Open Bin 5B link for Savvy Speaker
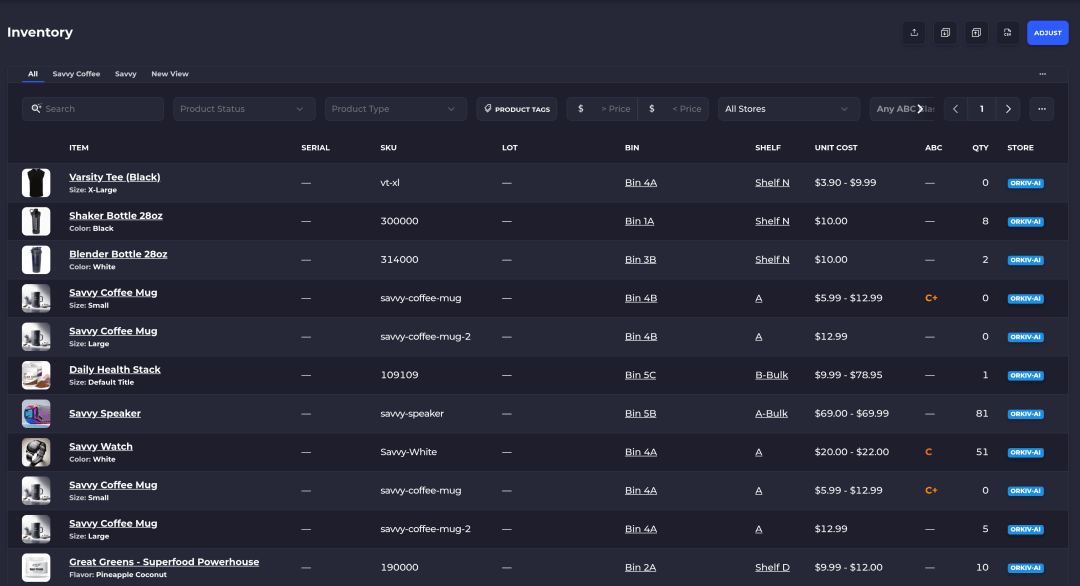 click(640, 414)
